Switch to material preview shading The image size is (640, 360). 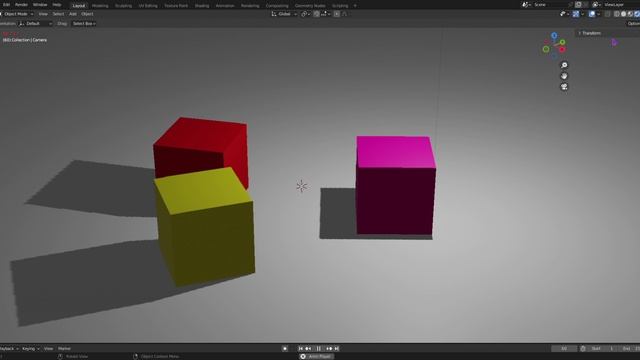[630, 14]
